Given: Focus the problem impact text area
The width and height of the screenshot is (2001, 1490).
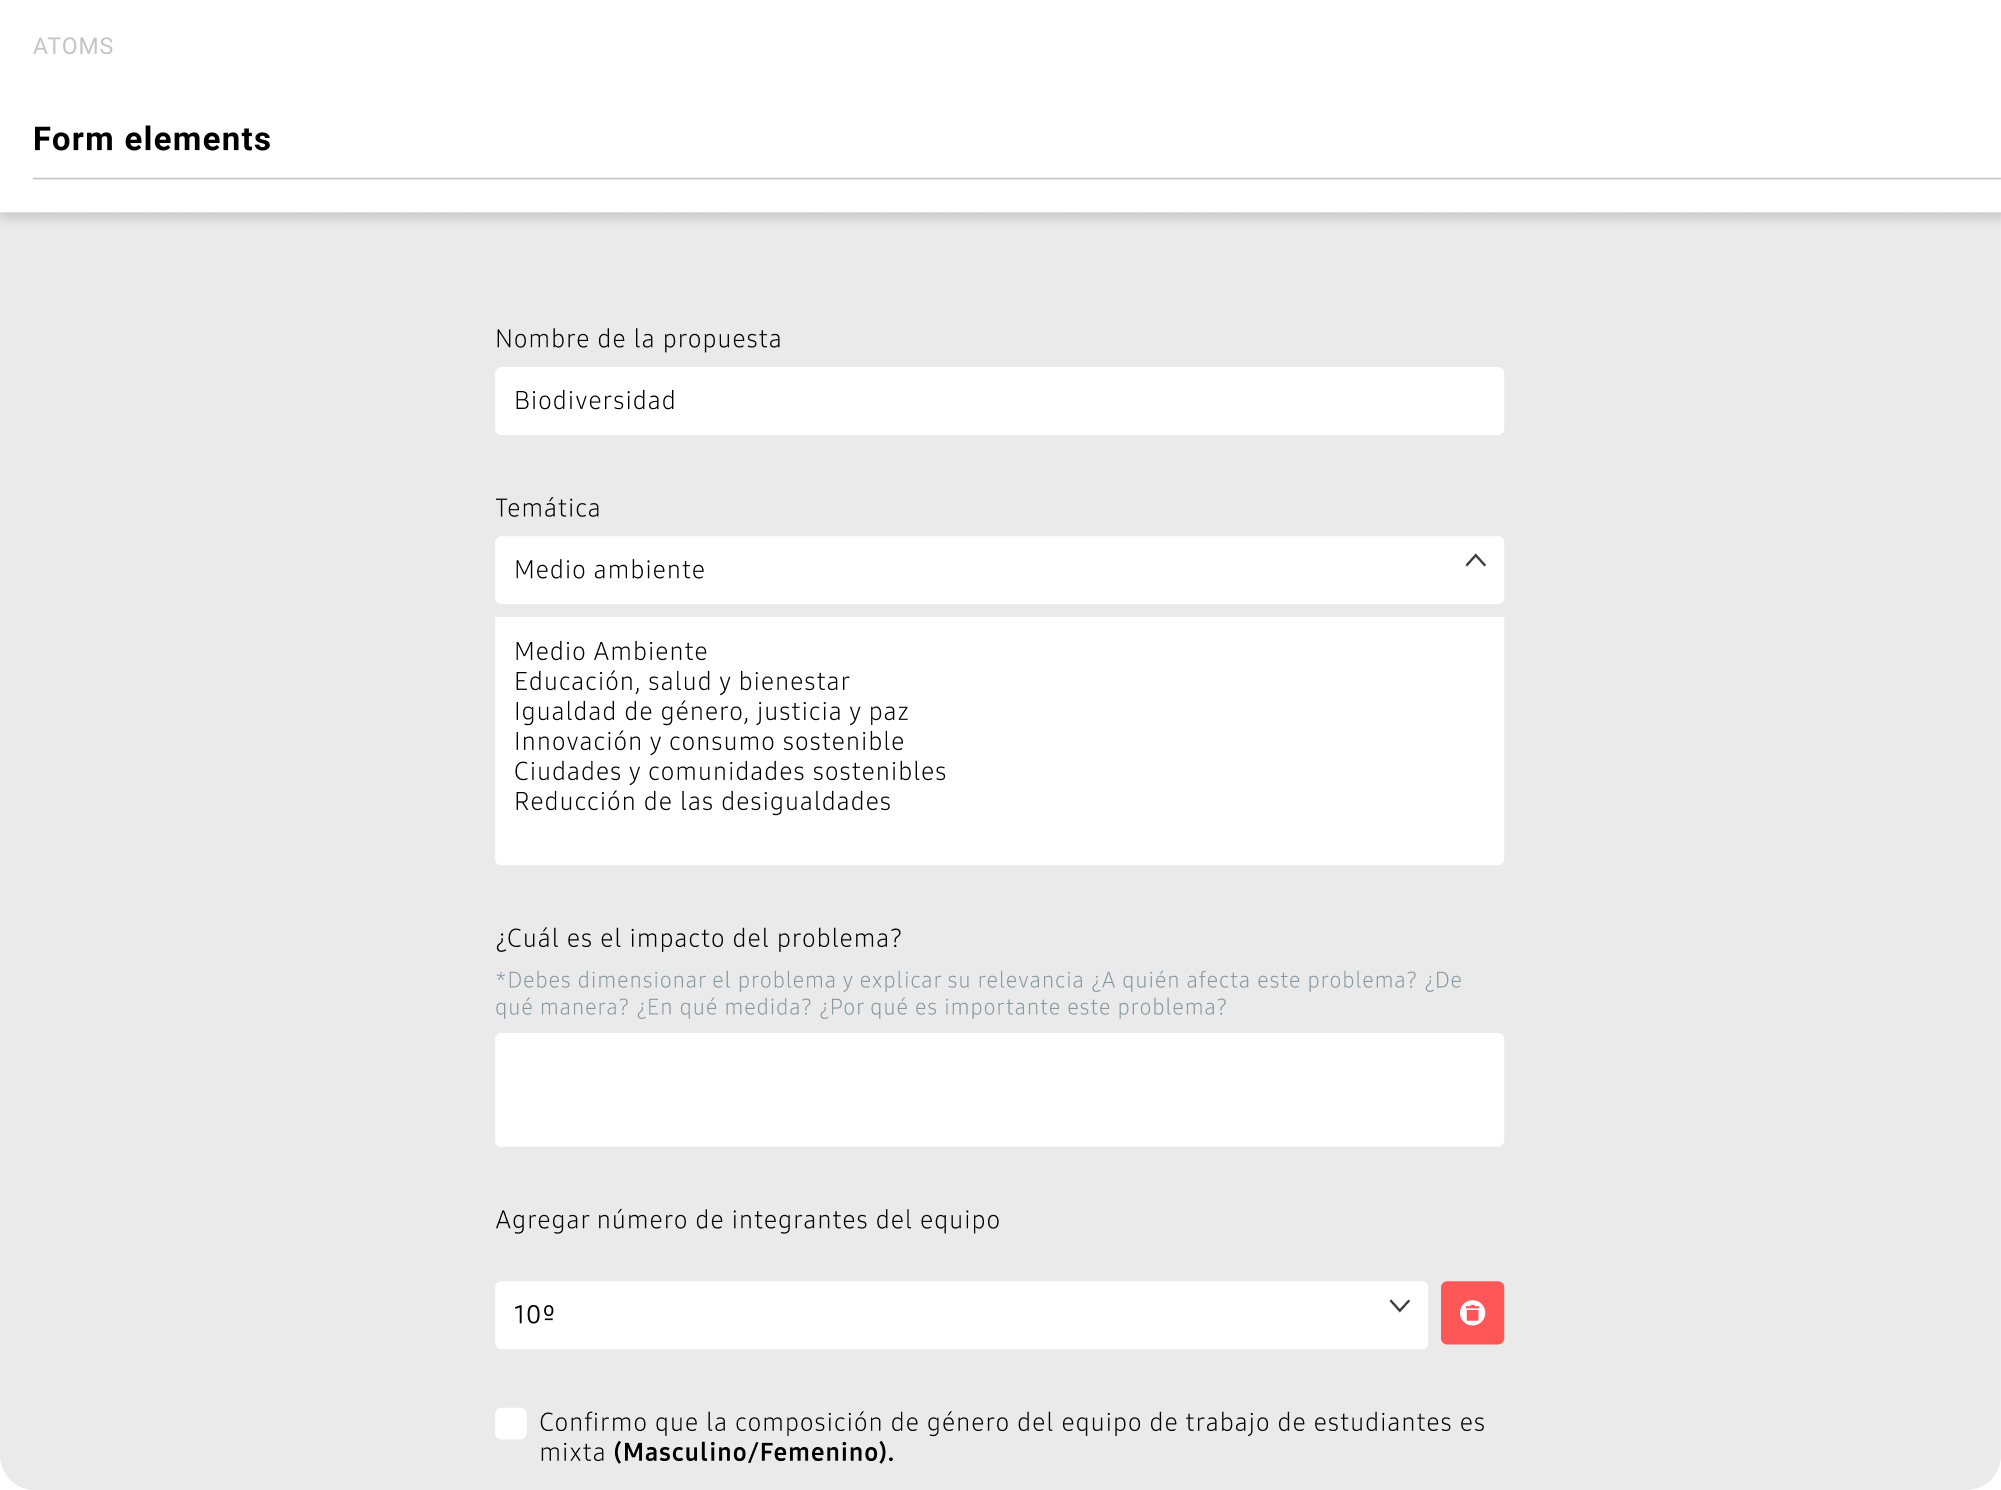Looking at the screenshot, I should (998, 1089).
